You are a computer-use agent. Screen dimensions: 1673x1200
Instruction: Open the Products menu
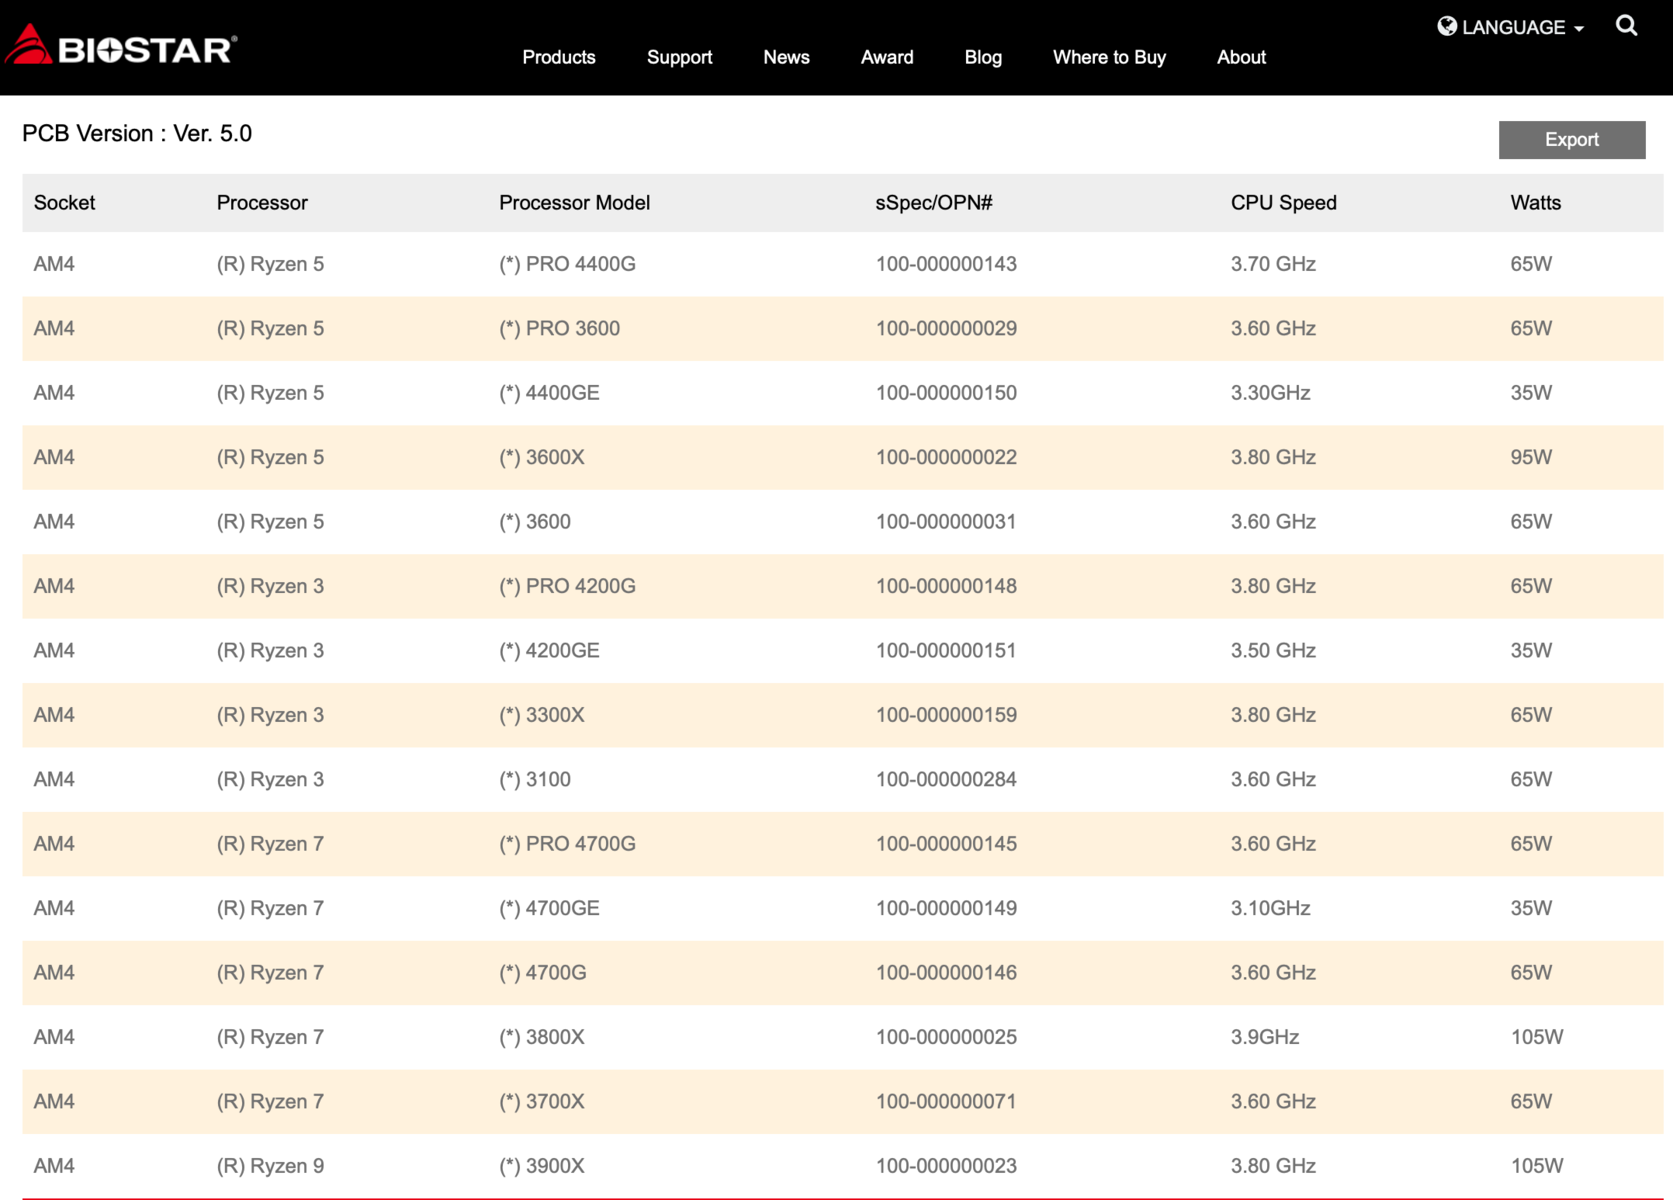click(558, 57)
